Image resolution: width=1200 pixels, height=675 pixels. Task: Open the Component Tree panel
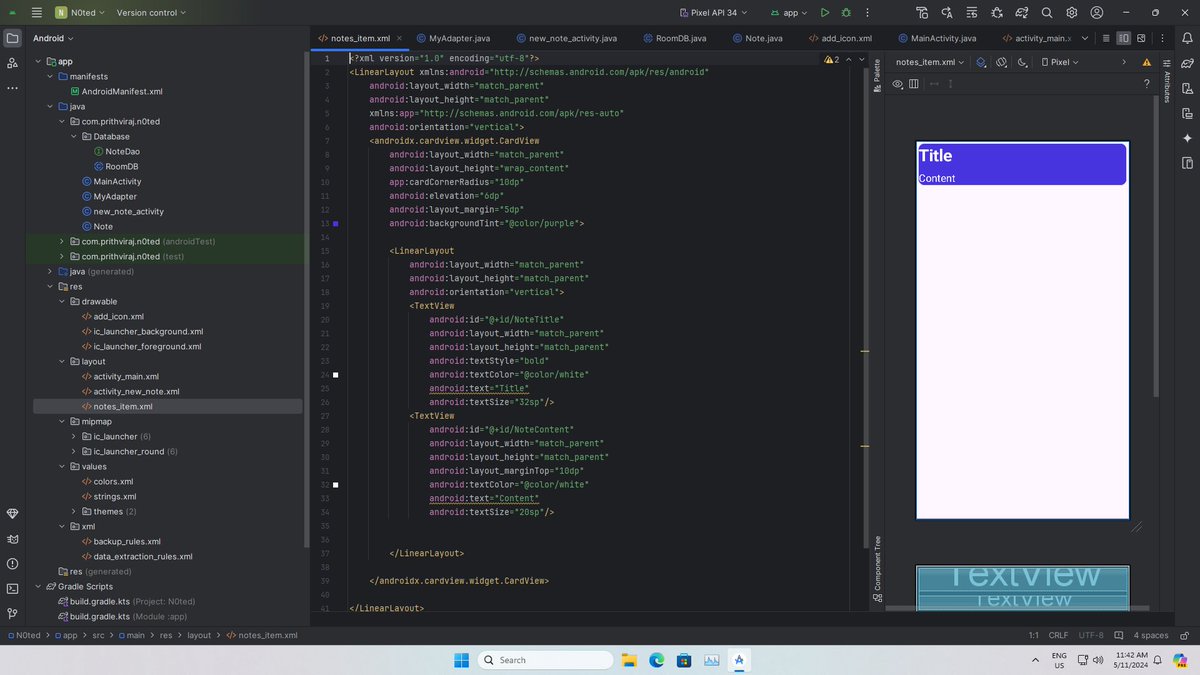[877, 570]
